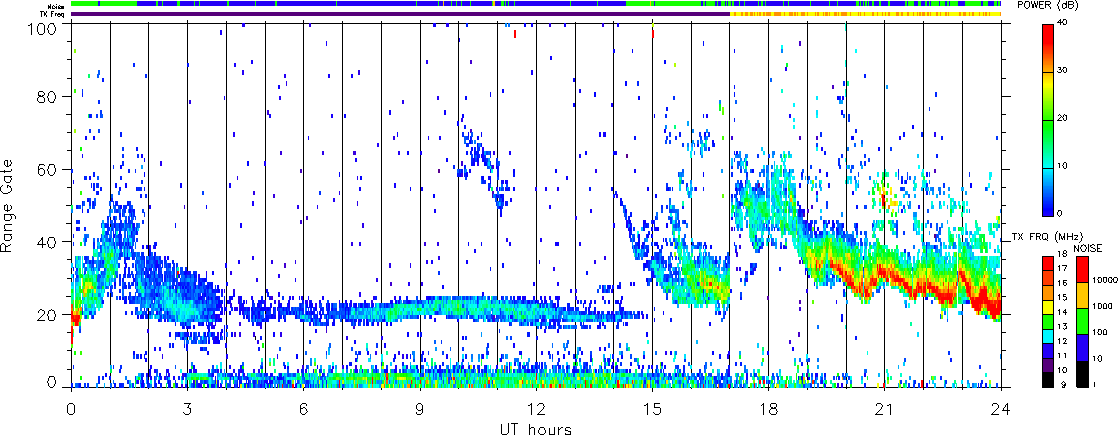
Task: Click the "17" label on the TX FRQ legend
Action: coord(1062,268)
